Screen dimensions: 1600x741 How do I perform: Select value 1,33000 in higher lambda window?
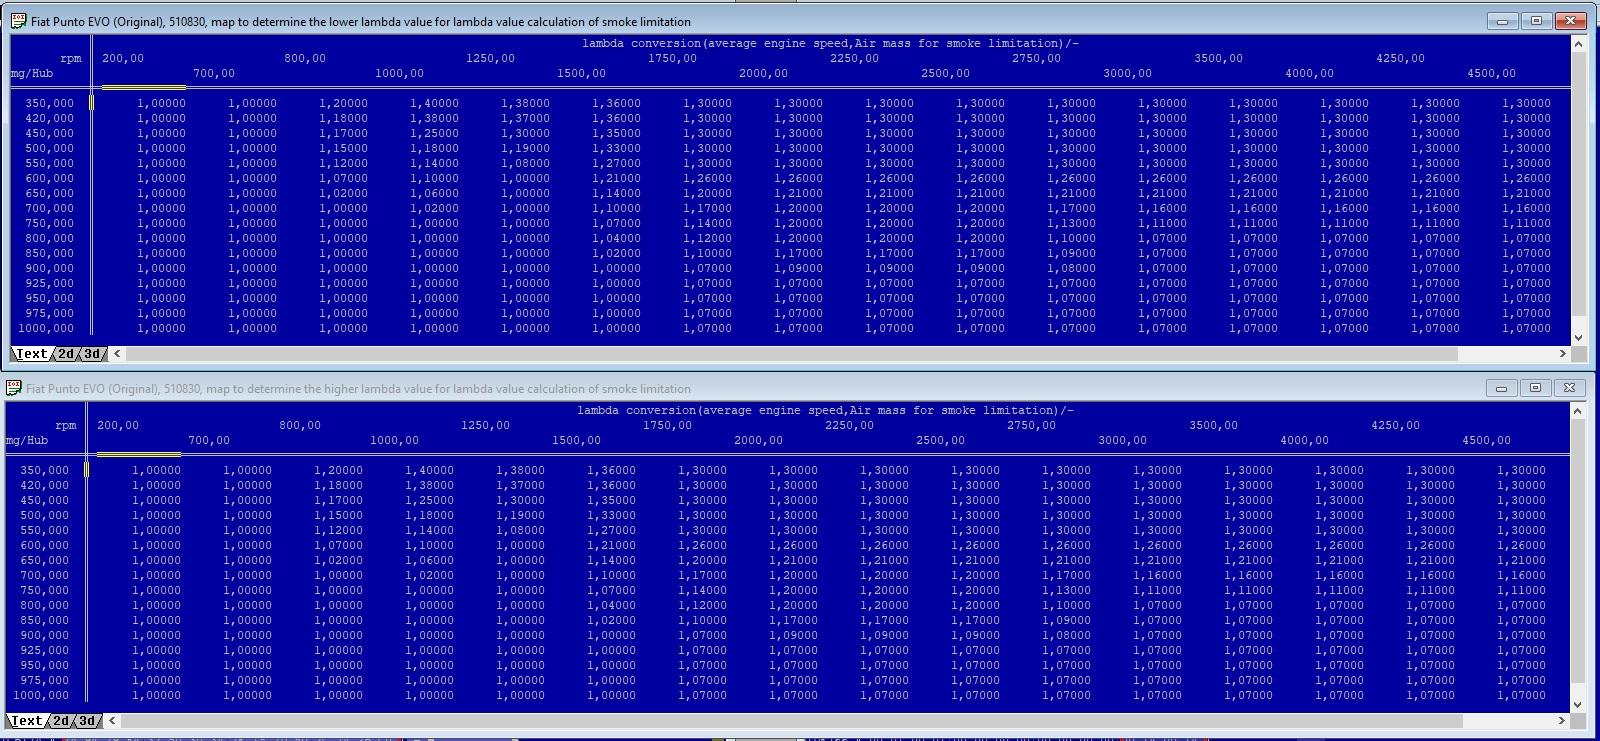point(612,515)
